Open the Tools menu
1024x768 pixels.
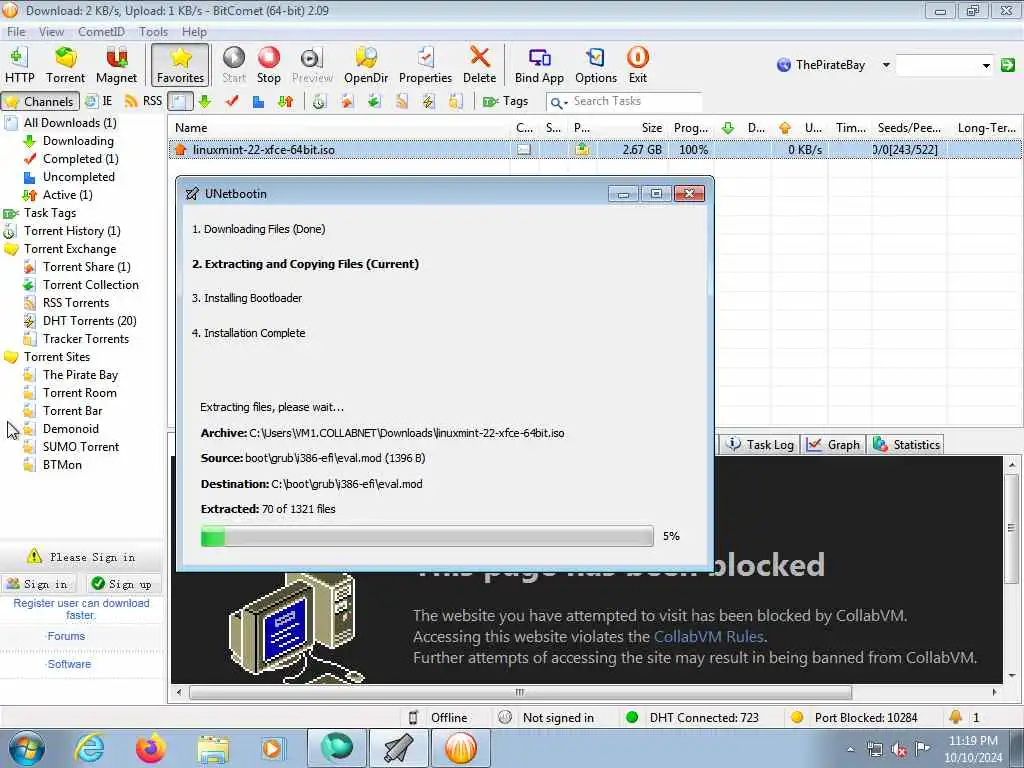(153, 31)
